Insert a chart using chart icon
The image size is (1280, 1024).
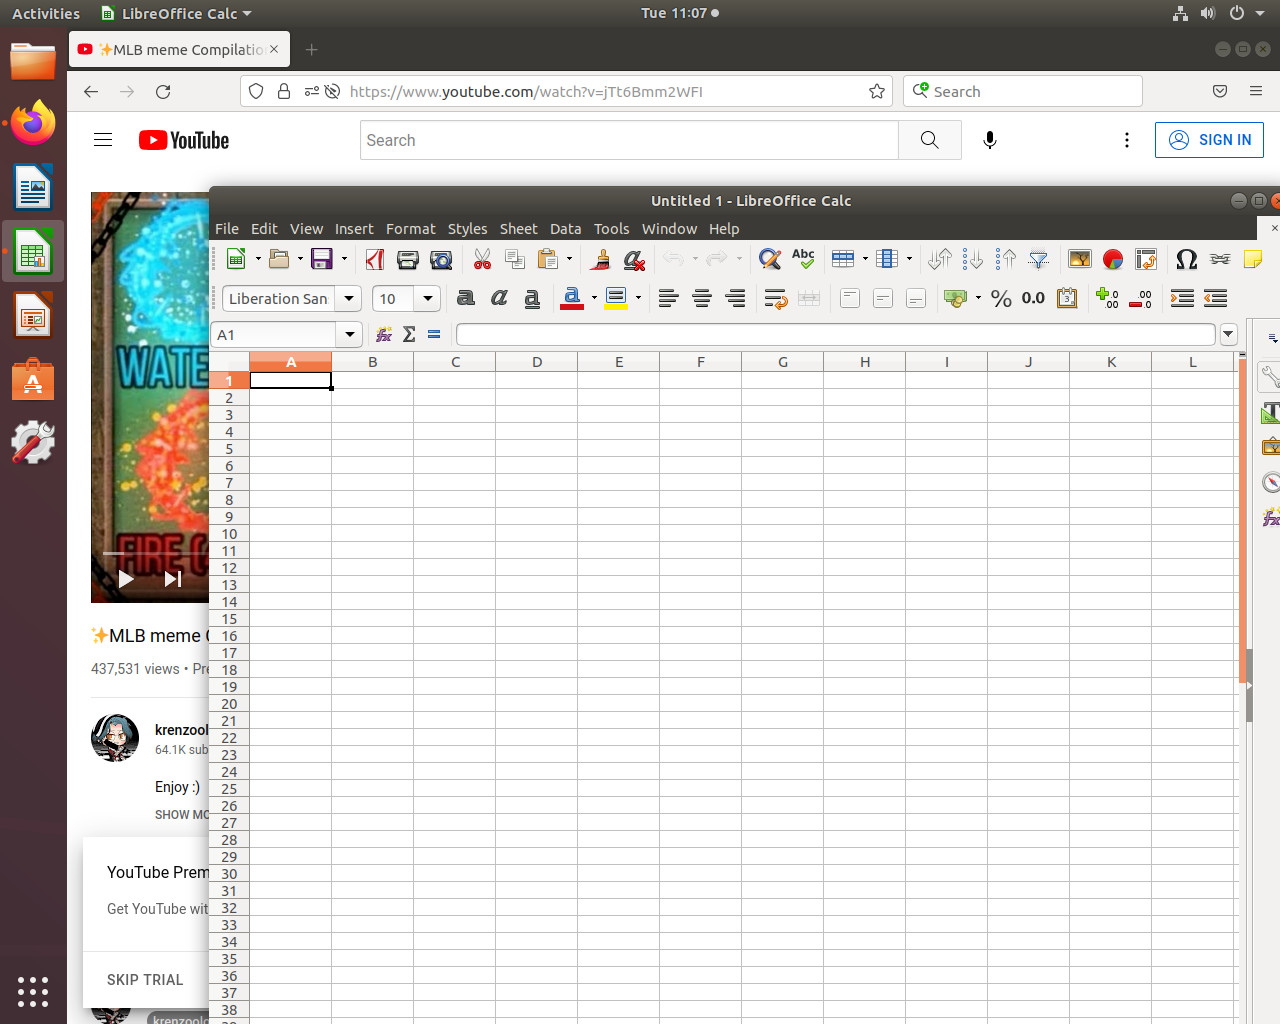click(1113, 260)
